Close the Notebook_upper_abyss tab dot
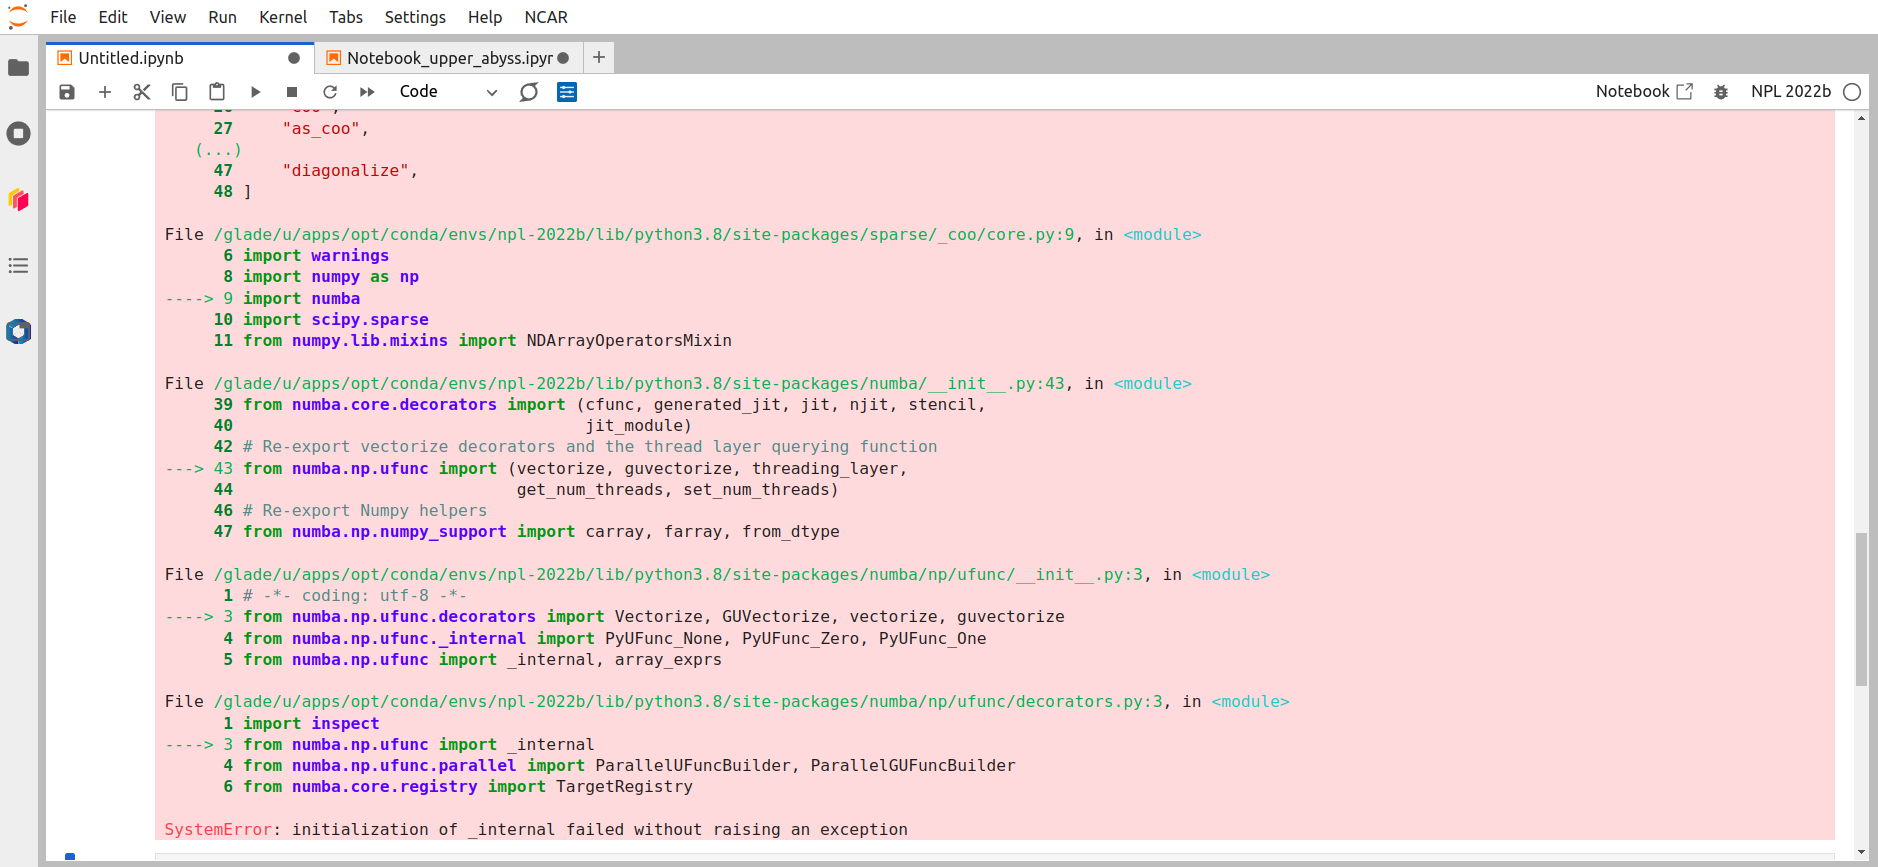Screen dimensions: 1878x867 tap(563, 58)
